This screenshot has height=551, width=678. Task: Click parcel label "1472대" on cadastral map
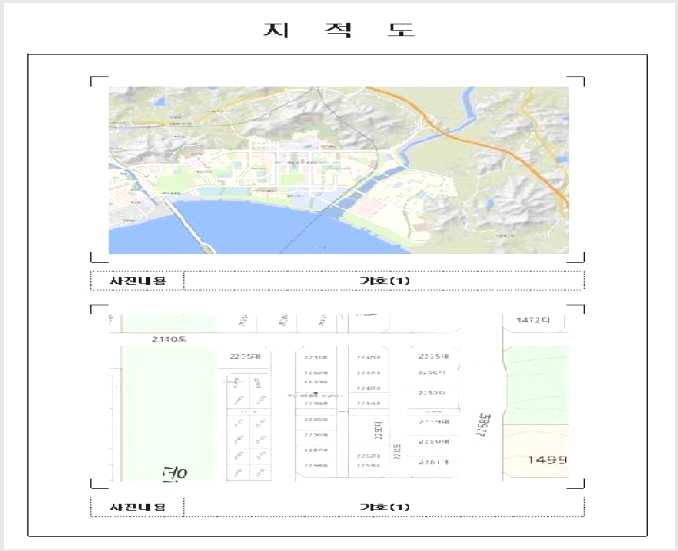pos(533,320)
